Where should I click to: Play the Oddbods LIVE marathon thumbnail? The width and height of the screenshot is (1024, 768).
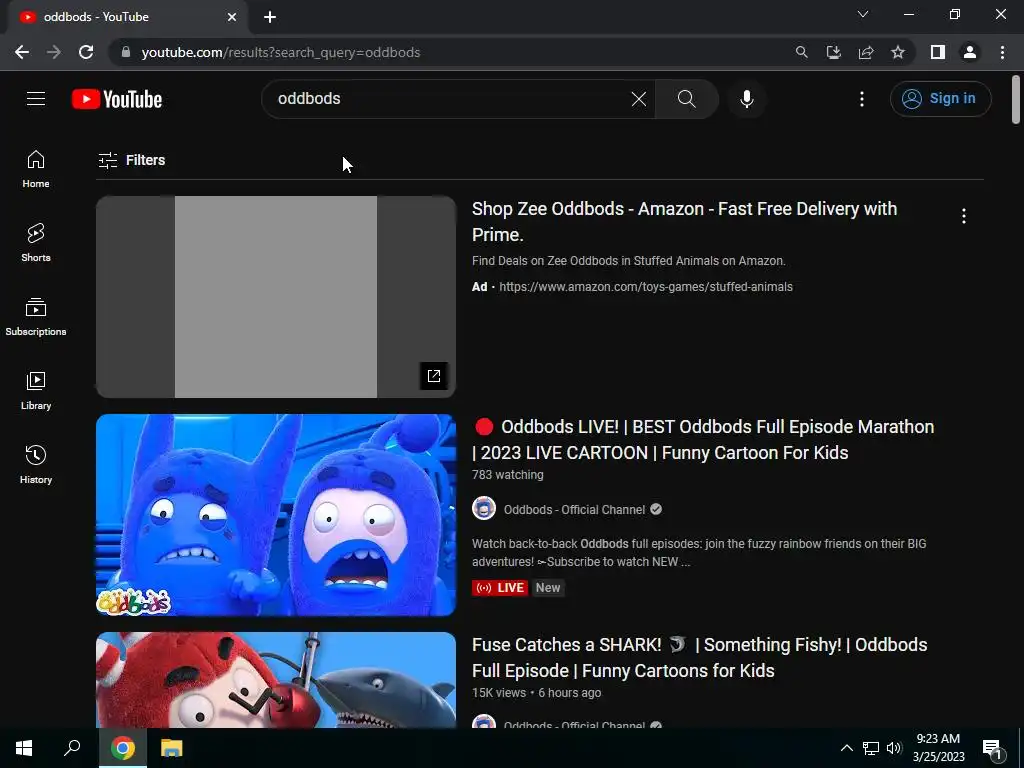click(276, 515)
